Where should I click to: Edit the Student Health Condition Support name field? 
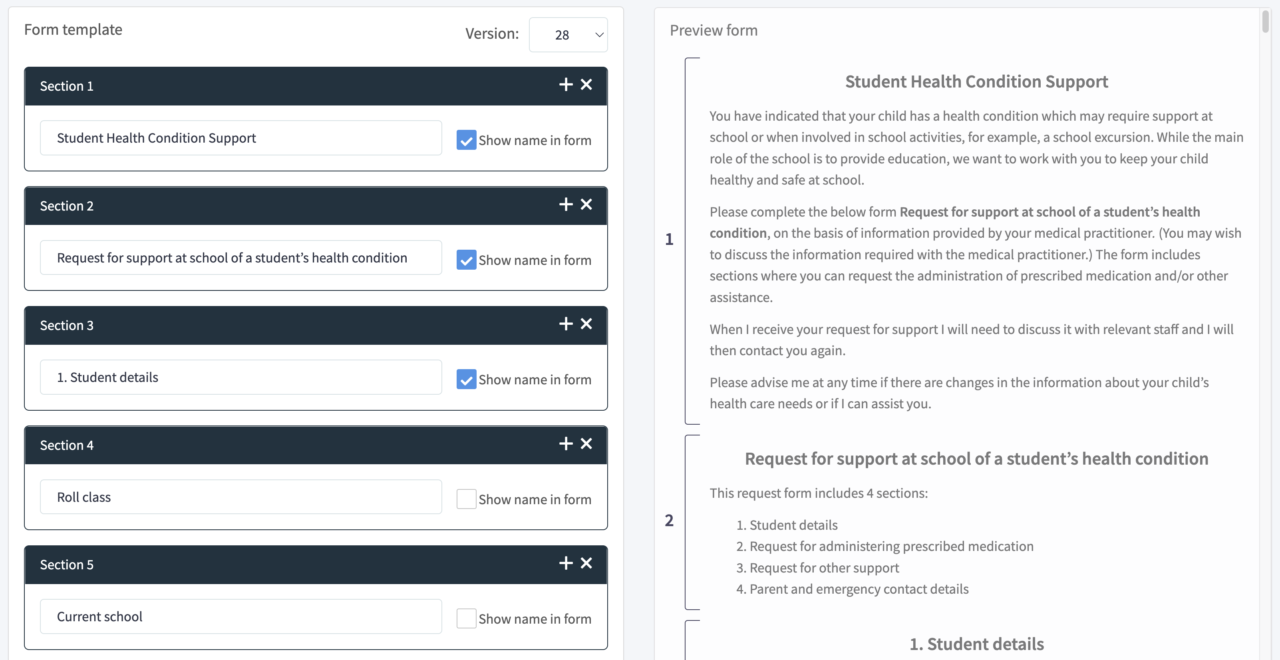[240, 138]
